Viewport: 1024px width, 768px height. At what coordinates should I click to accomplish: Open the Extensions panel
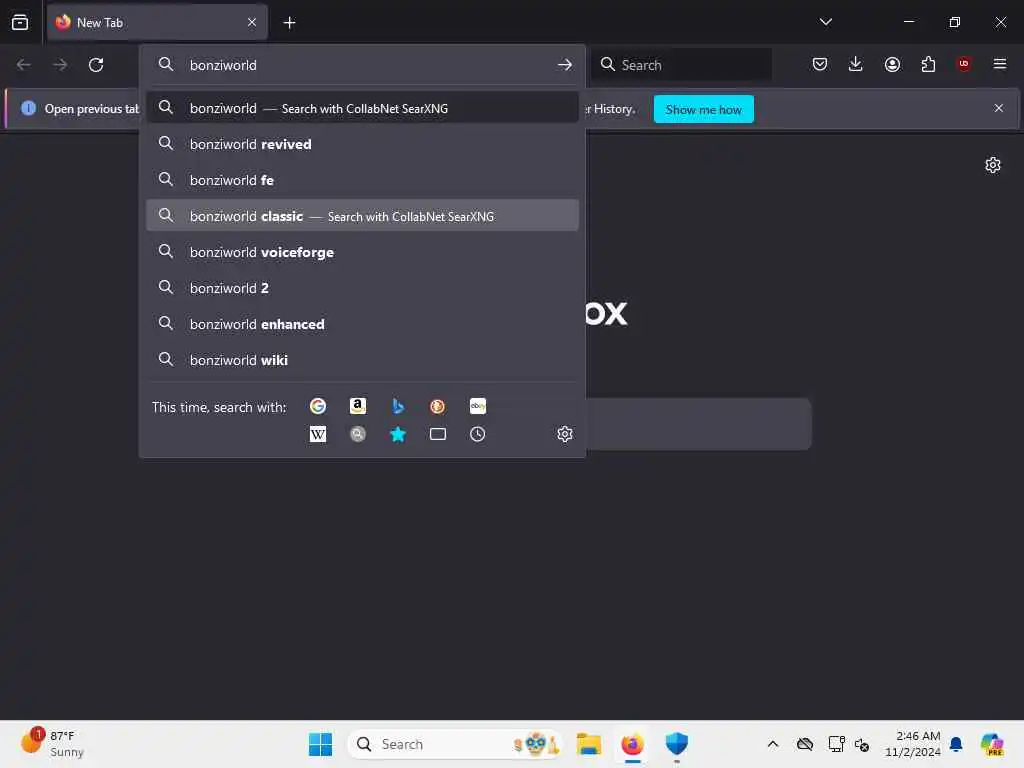click(x=928, y=64)
